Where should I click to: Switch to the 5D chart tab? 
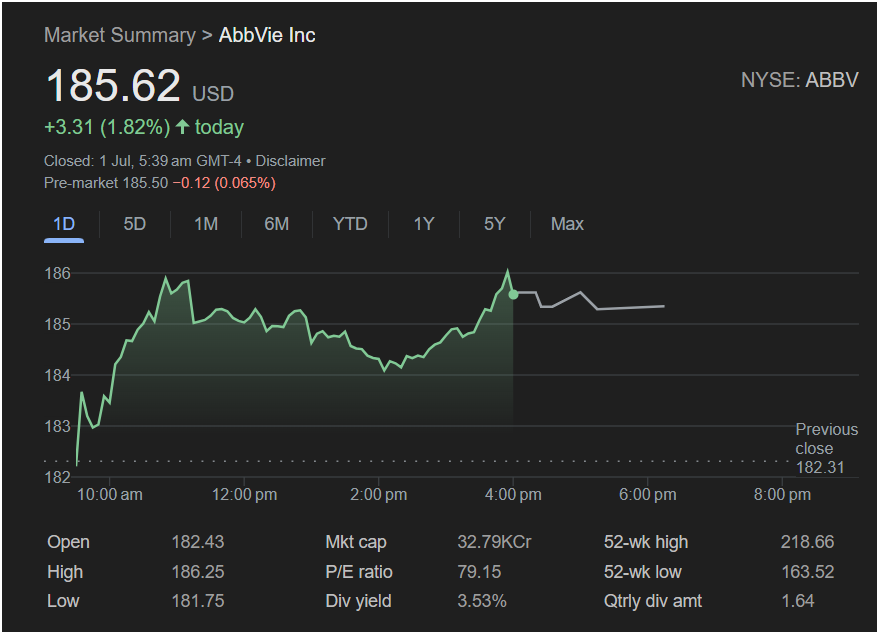(x=135, y=224)
